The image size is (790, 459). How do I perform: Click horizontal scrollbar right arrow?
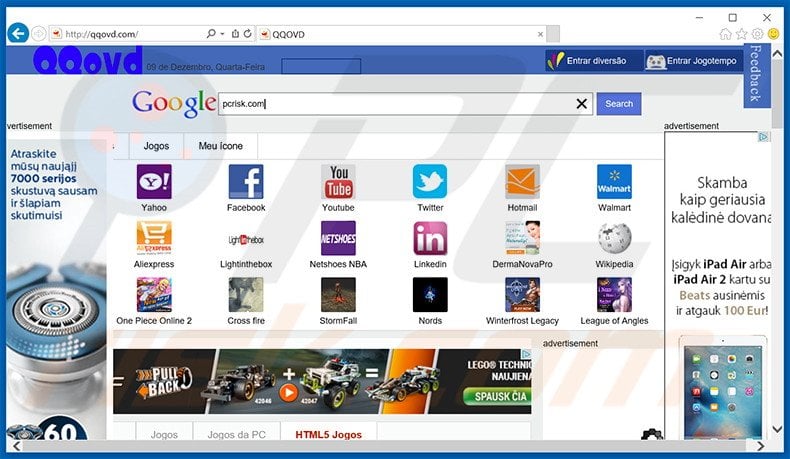click(760, 446)
